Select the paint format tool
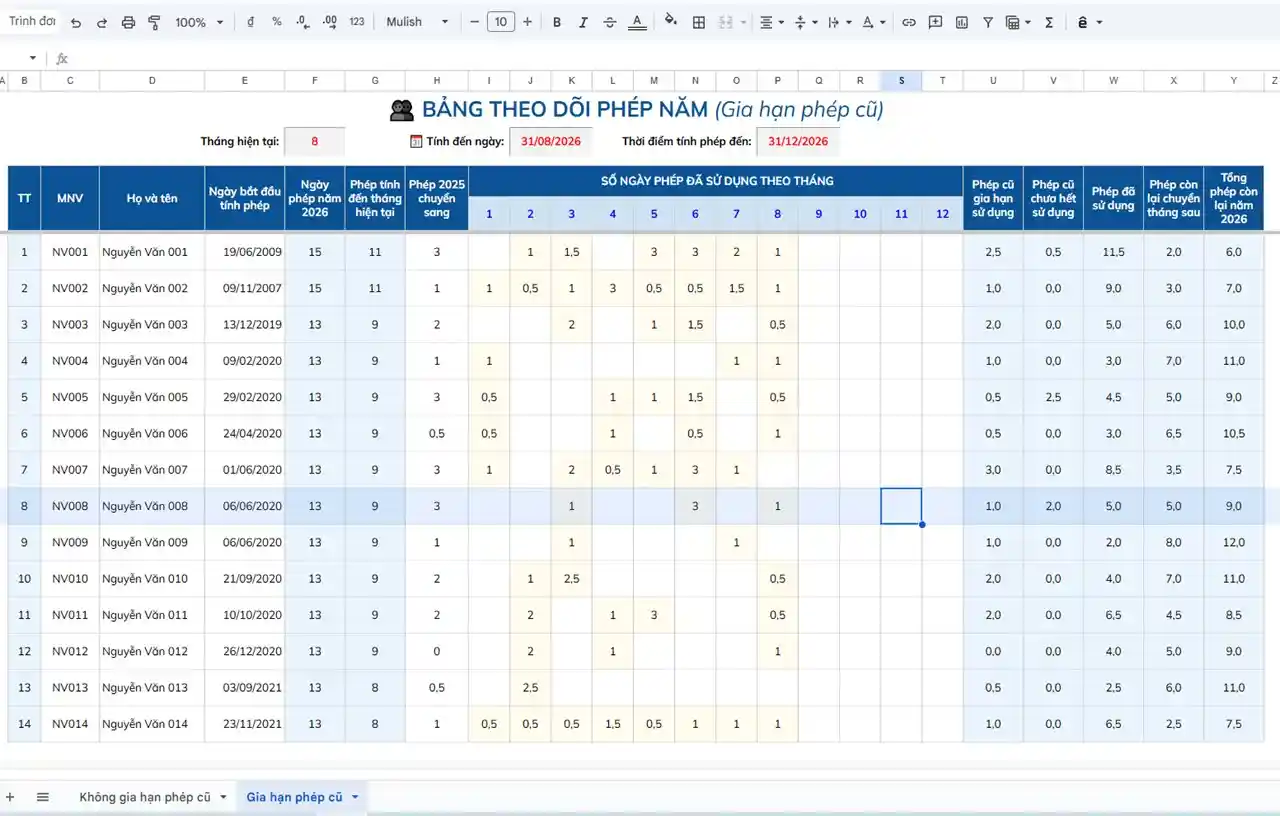1280x816 pixels. tap(154, 22)
